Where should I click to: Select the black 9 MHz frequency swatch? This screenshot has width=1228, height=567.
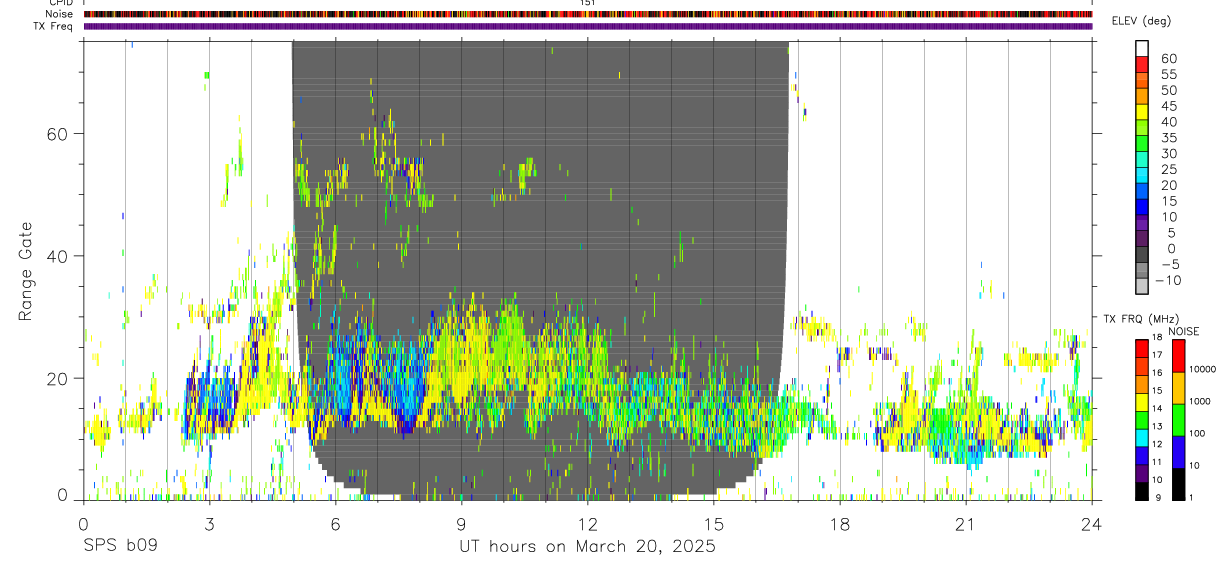tap(1142, 490)
